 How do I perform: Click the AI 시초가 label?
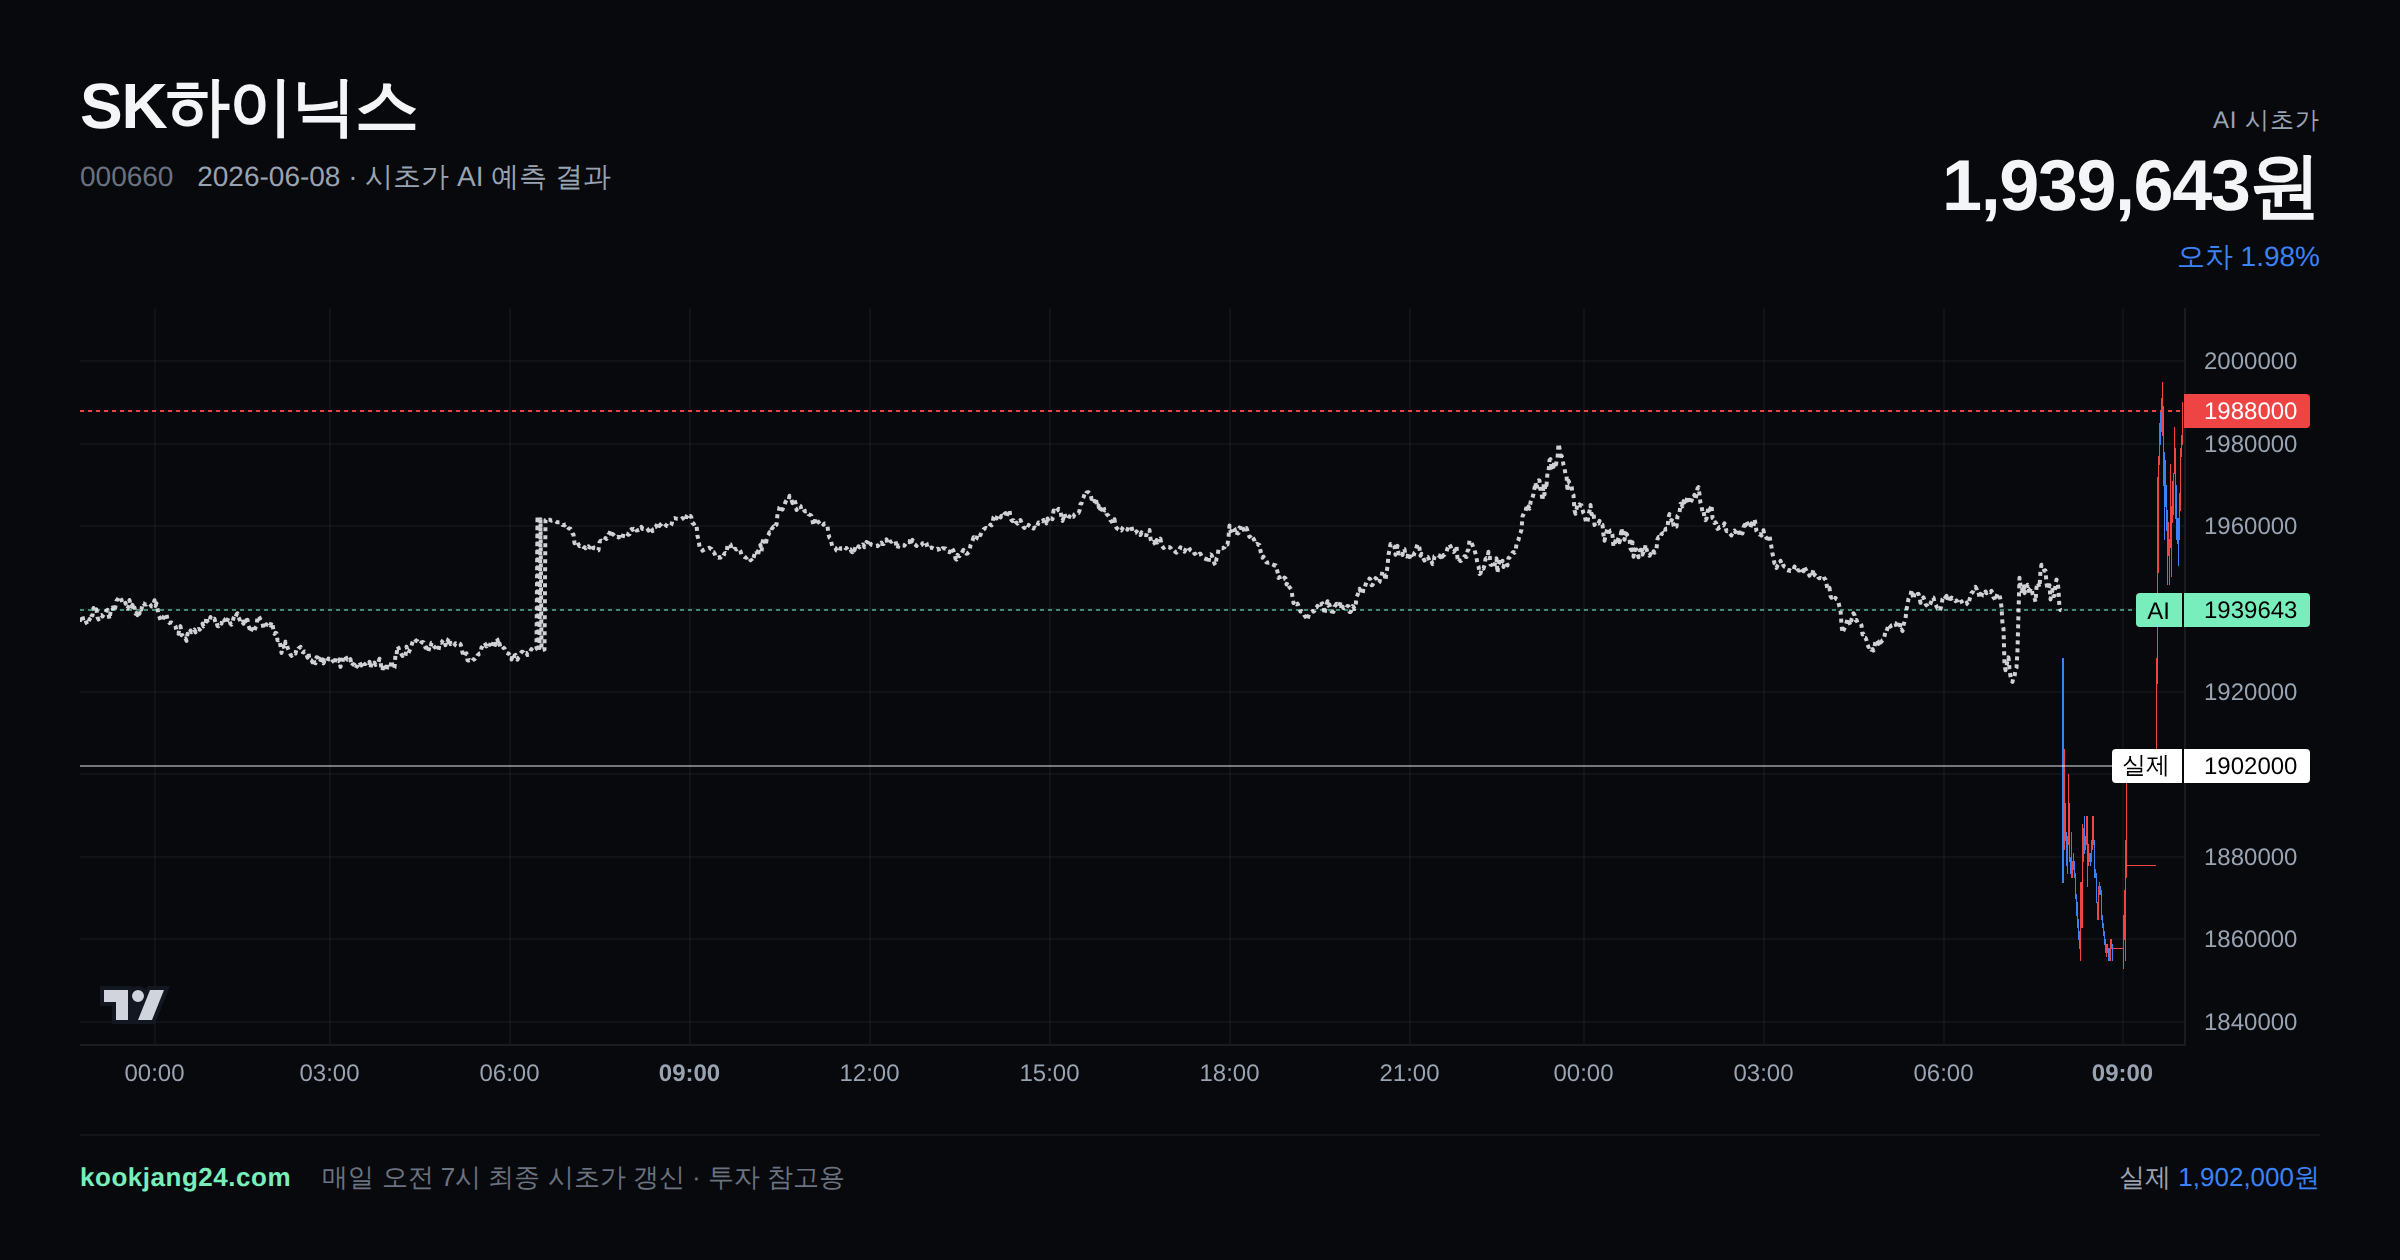[x=2265, y=120]
